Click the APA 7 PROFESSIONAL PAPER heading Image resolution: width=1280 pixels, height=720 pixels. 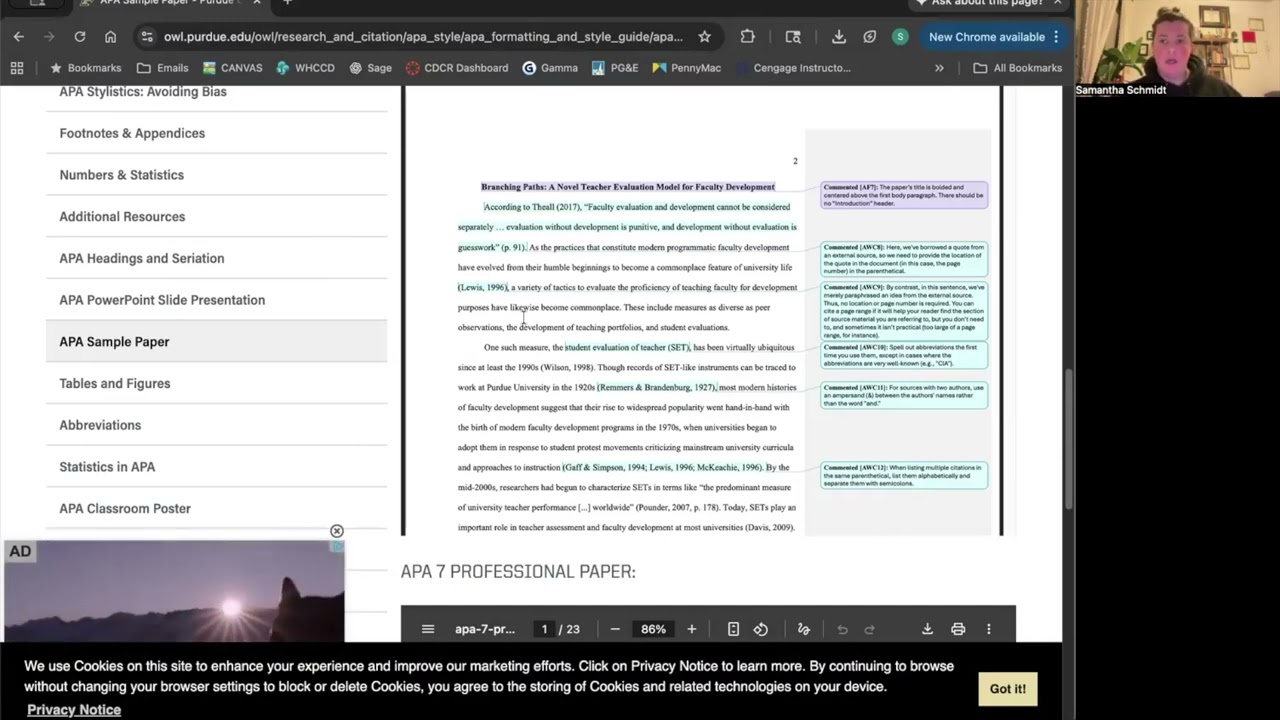pyautogui.click(x=518, y=572)
